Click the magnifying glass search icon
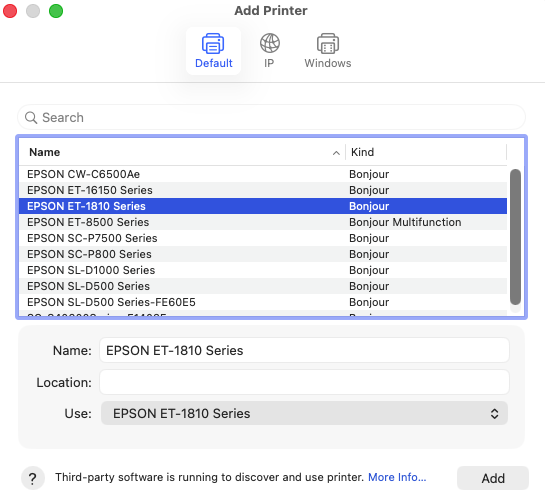The height and width of the screenshot is (499, 545). coord(31,117)
